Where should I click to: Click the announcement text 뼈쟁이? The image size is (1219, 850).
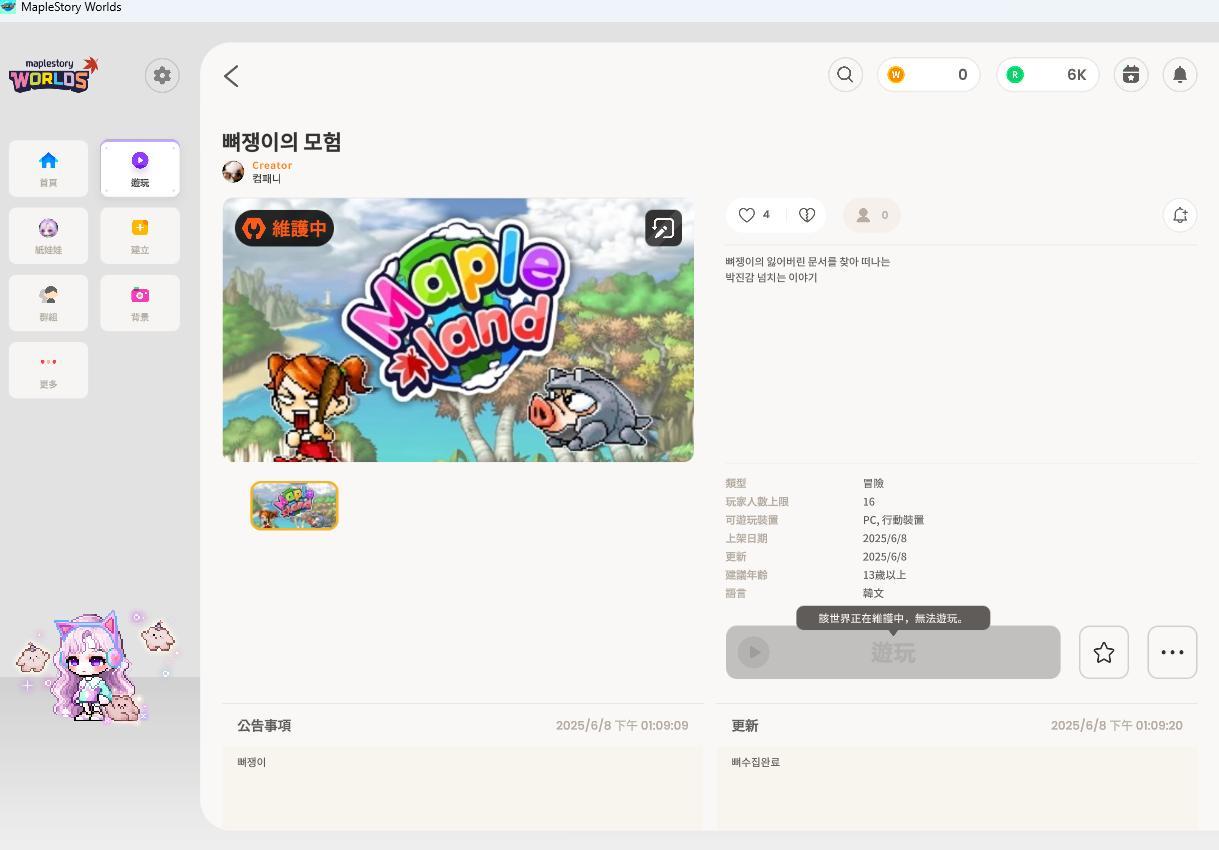coord(251,762)
